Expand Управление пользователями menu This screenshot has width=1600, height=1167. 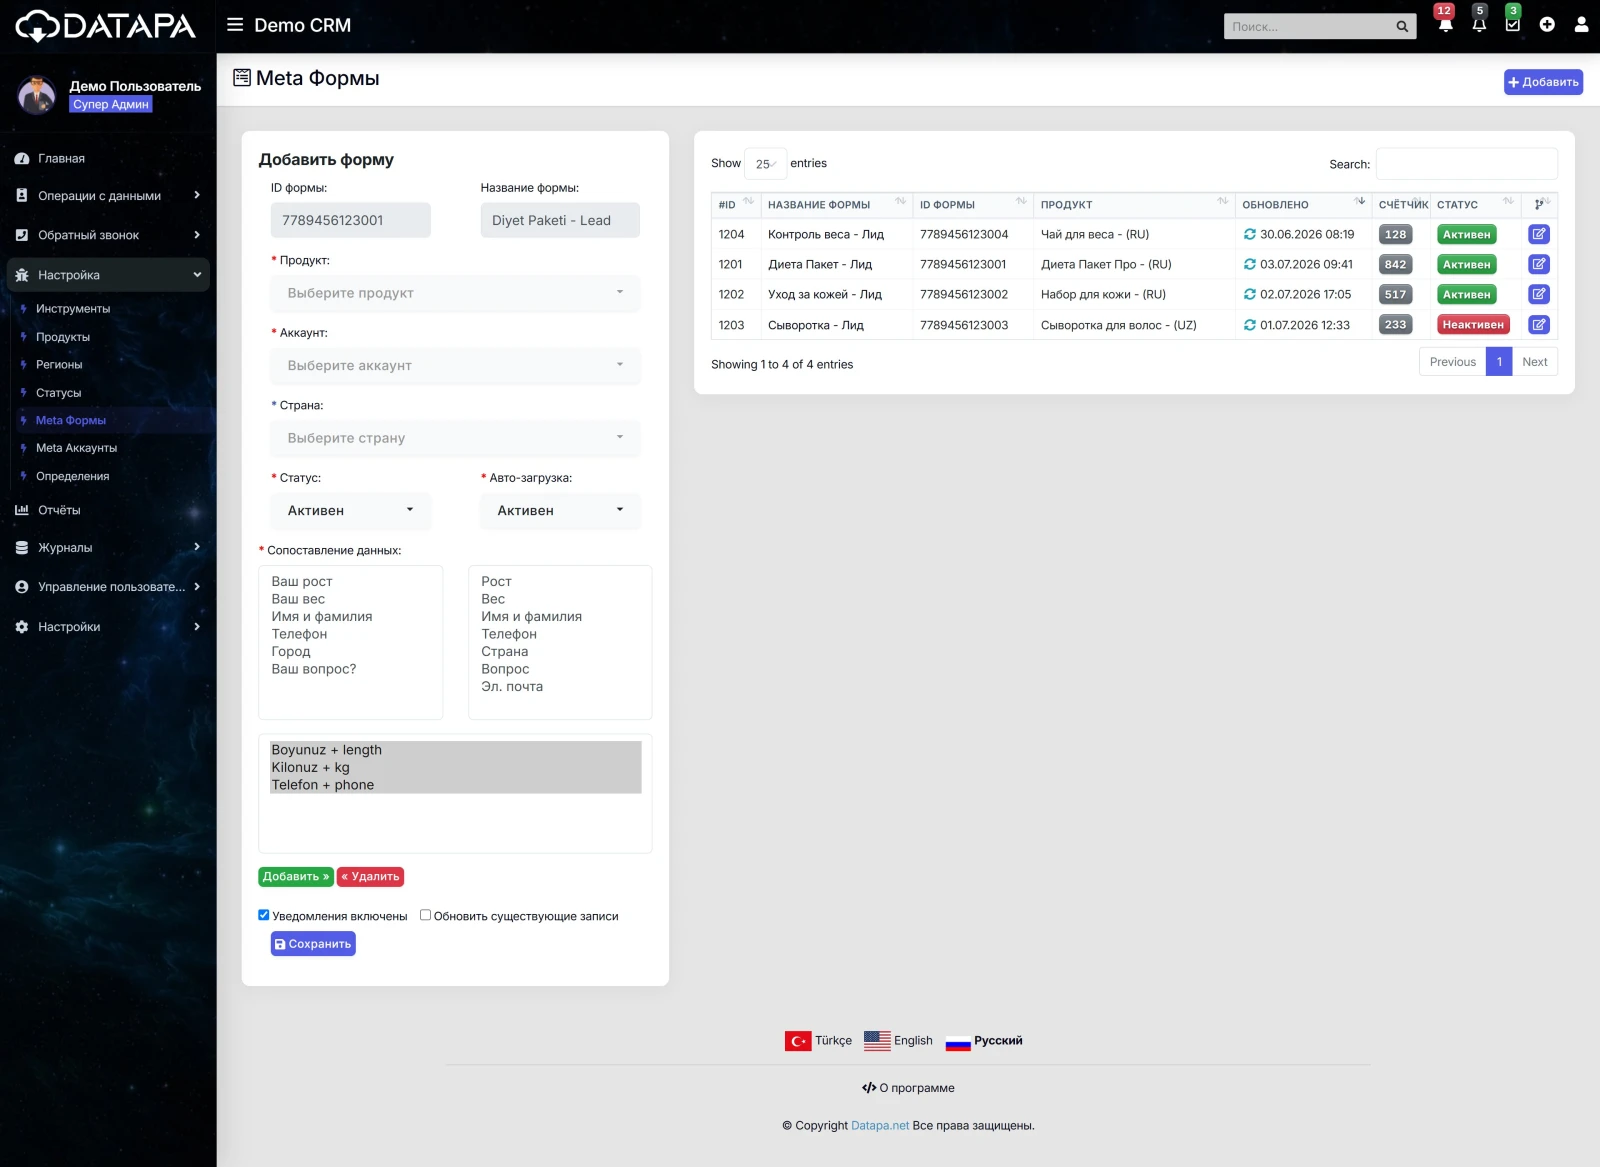tap(108, 587)
